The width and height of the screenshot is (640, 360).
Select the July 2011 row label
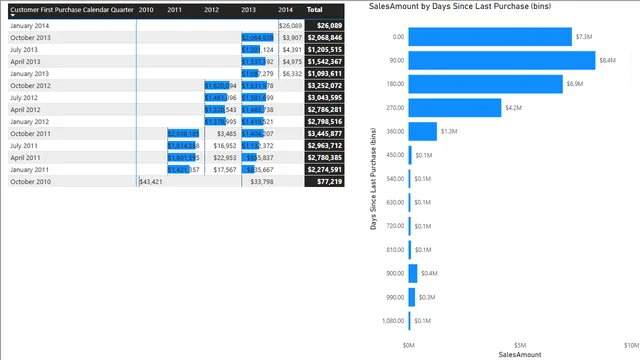pos(24,146)
